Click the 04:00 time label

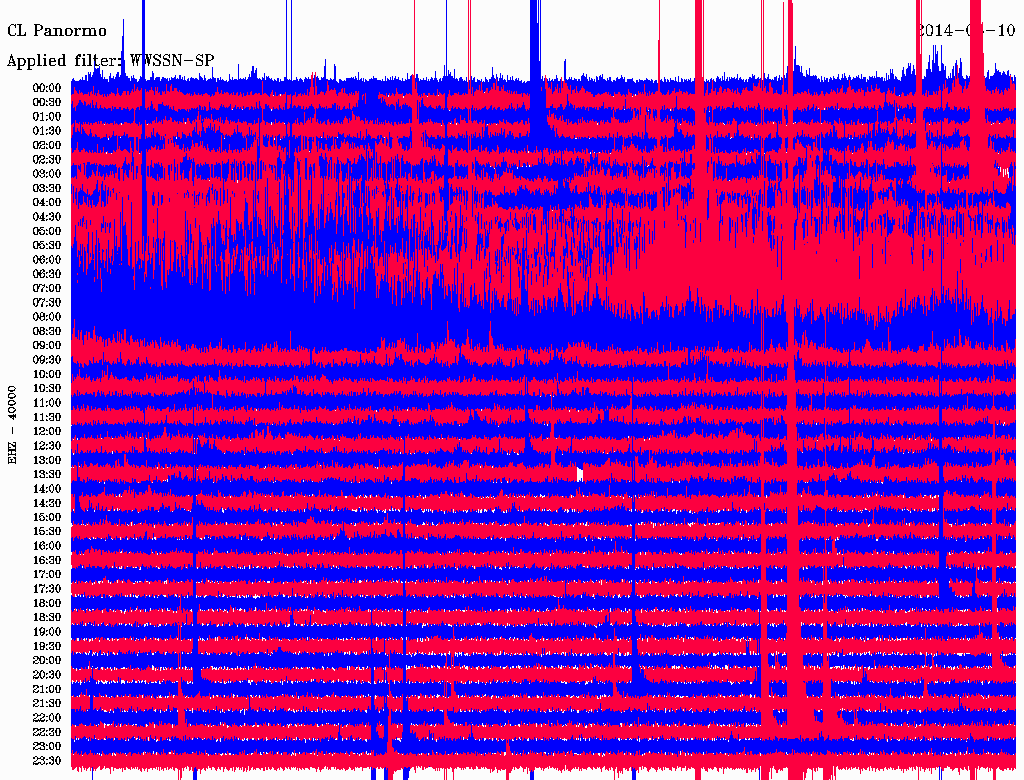point(47,203)
